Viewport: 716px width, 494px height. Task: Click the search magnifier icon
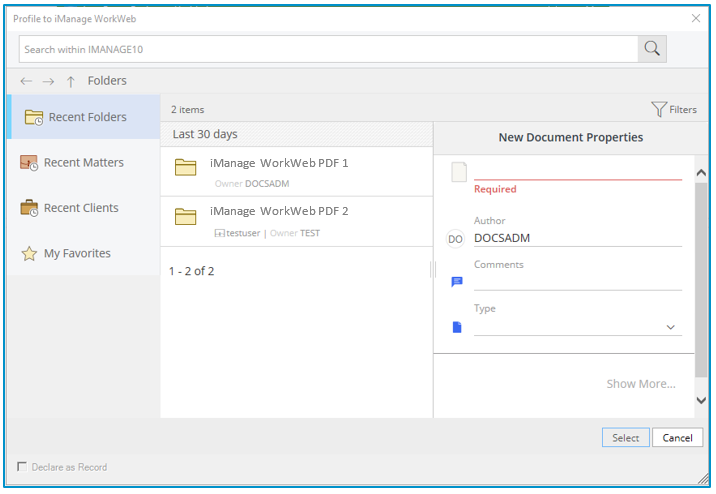652,49
